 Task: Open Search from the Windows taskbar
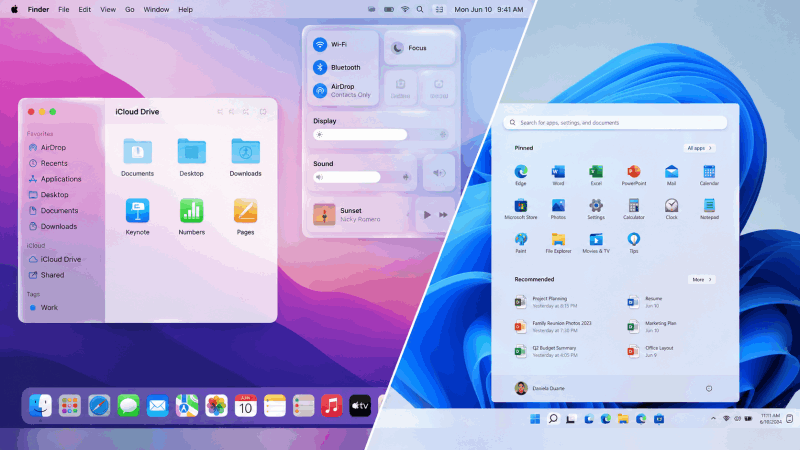coord(553,419)
